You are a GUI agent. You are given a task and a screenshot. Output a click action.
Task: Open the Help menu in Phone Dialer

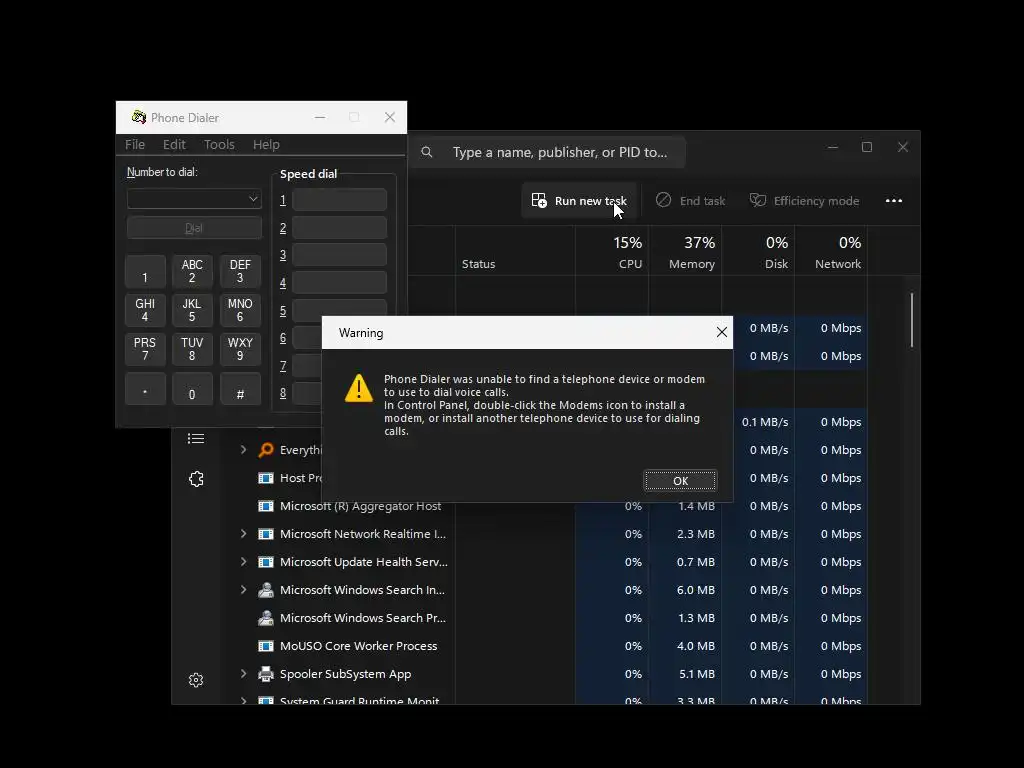pyautogui.click(x=266, y=144)
